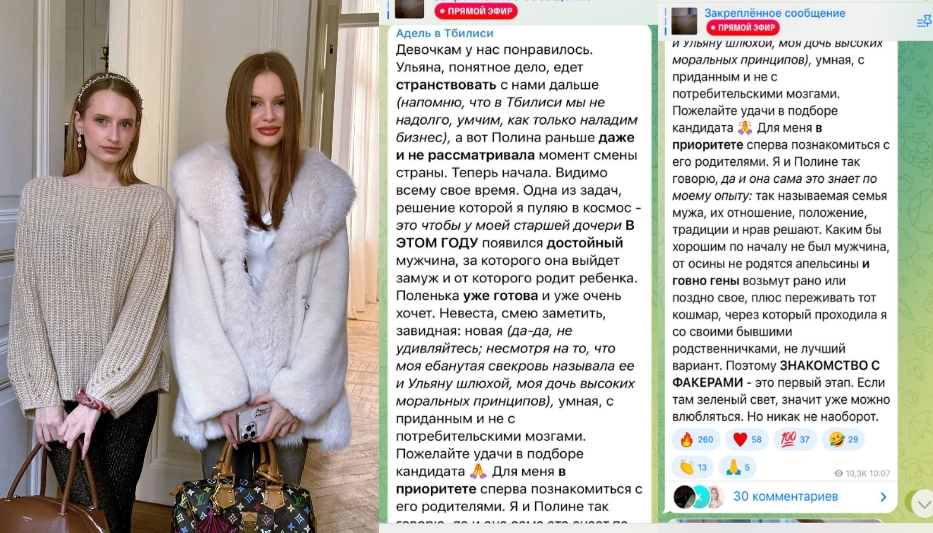Viewport: 933px width, 533px height.
Task: Tap the red heart reaction with 58
Action: [747, 440]
